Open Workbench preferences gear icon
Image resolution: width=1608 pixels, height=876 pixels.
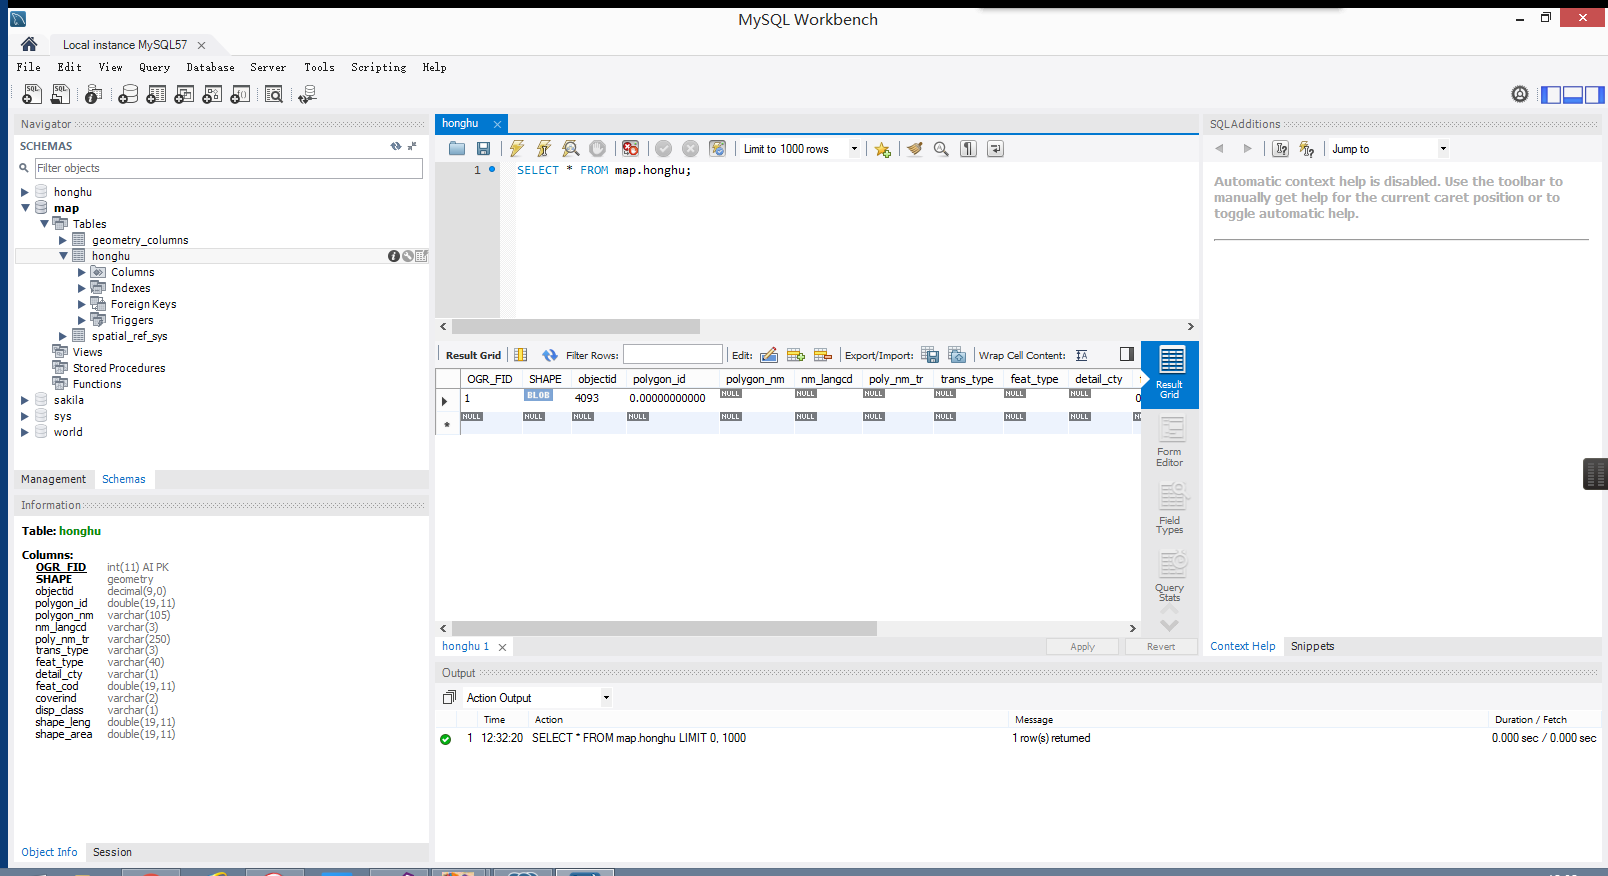1520,94
